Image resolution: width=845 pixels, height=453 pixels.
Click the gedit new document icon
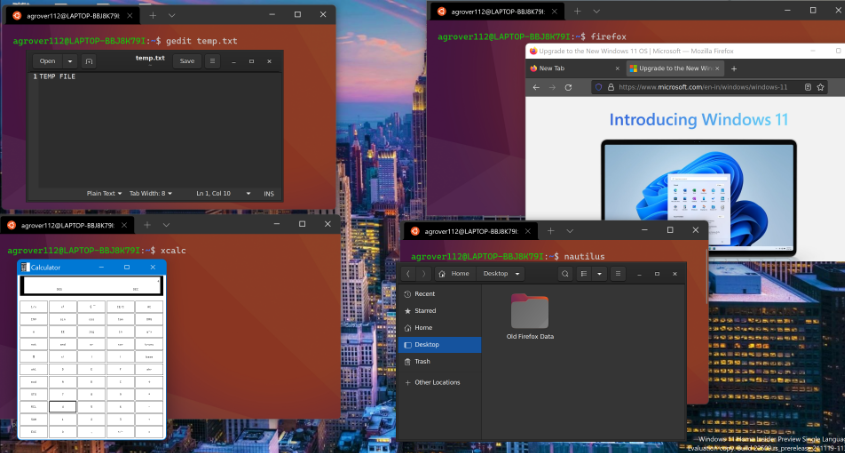coord(89,61)
